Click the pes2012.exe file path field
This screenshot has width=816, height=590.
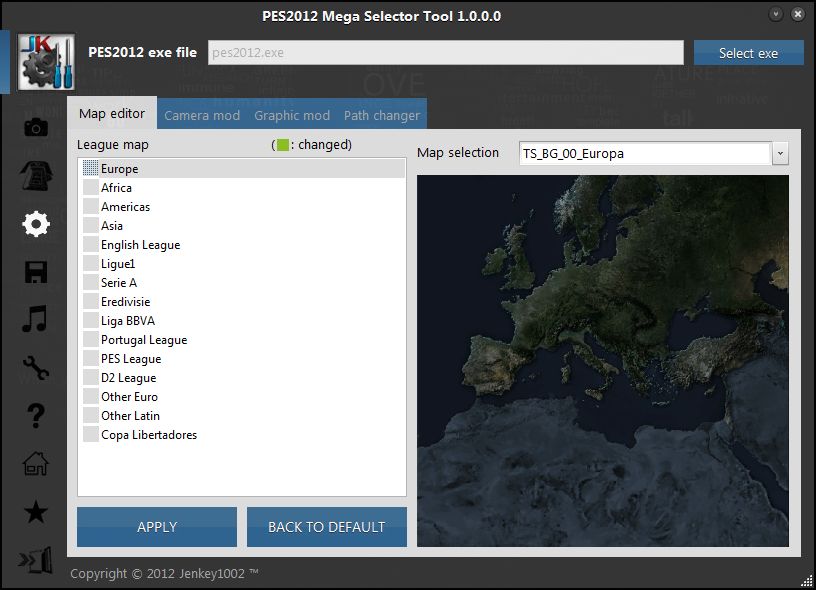coord(445,53)
